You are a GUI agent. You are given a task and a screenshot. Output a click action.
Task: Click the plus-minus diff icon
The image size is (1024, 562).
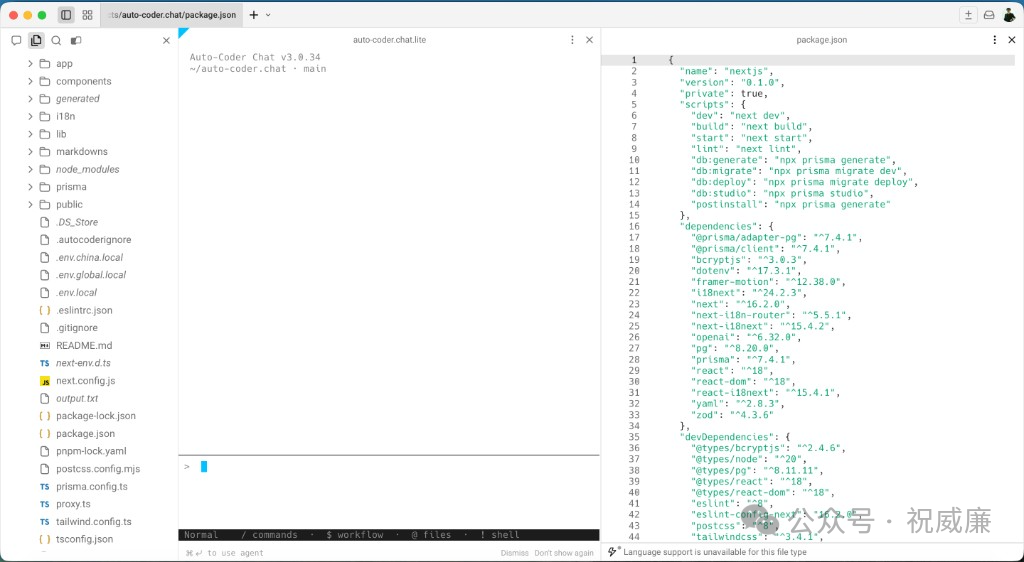tap(968, 15)
